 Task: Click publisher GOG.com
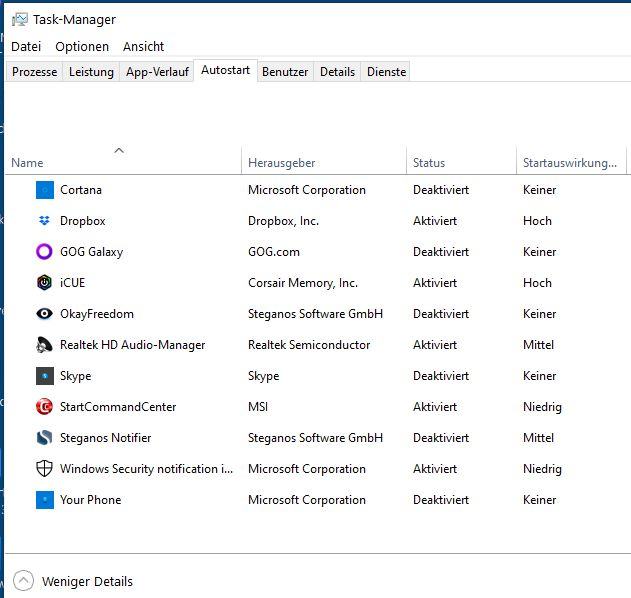coord(274,252)
